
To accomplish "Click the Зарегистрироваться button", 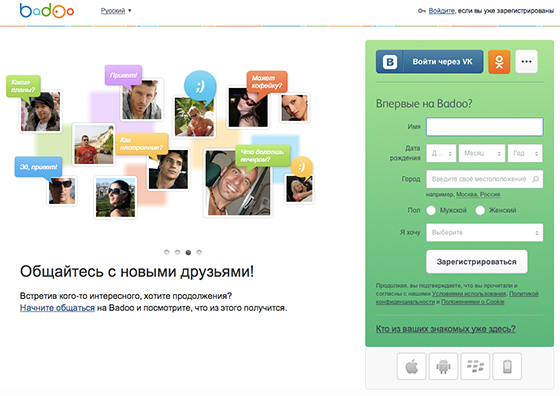I will [x=477, y=262].
